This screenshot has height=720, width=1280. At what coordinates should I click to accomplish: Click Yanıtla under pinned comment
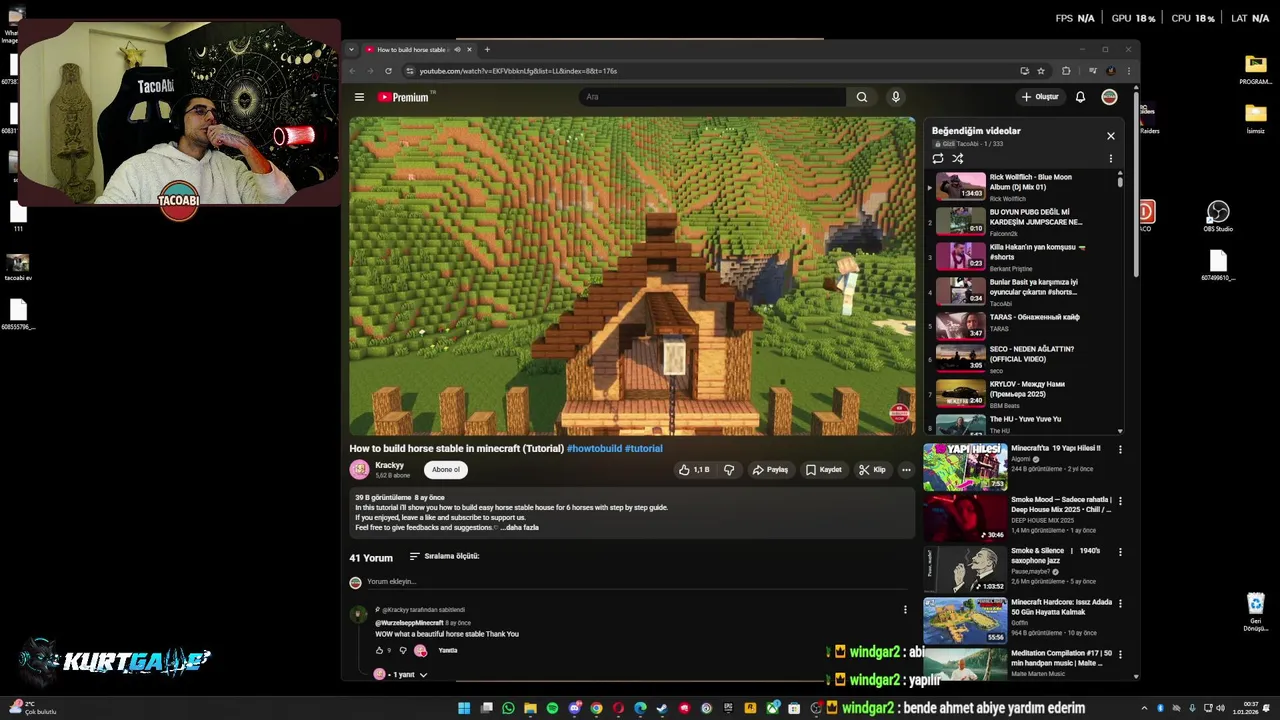point(448,650)
